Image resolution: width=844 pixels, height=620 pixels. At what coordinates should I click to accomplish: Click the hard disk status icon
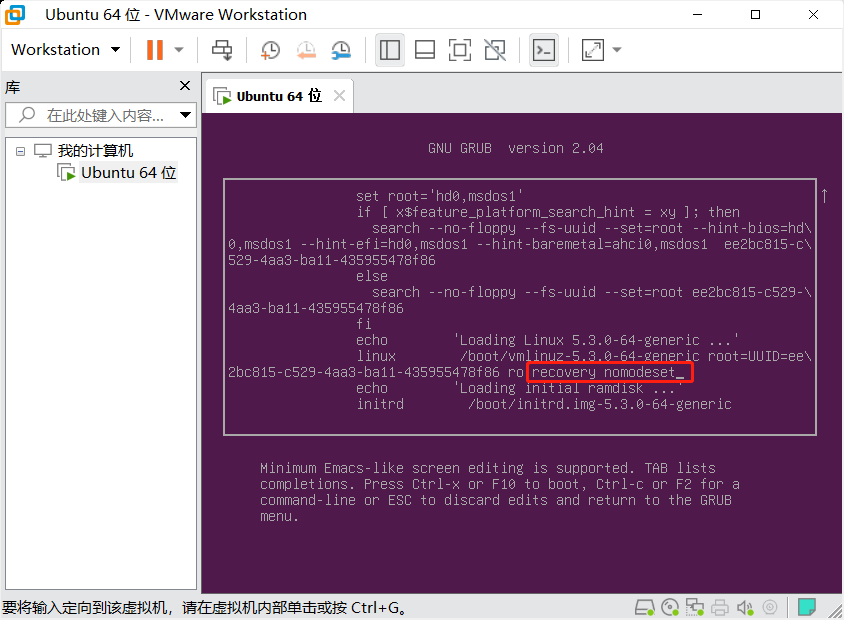click(645, 606)
